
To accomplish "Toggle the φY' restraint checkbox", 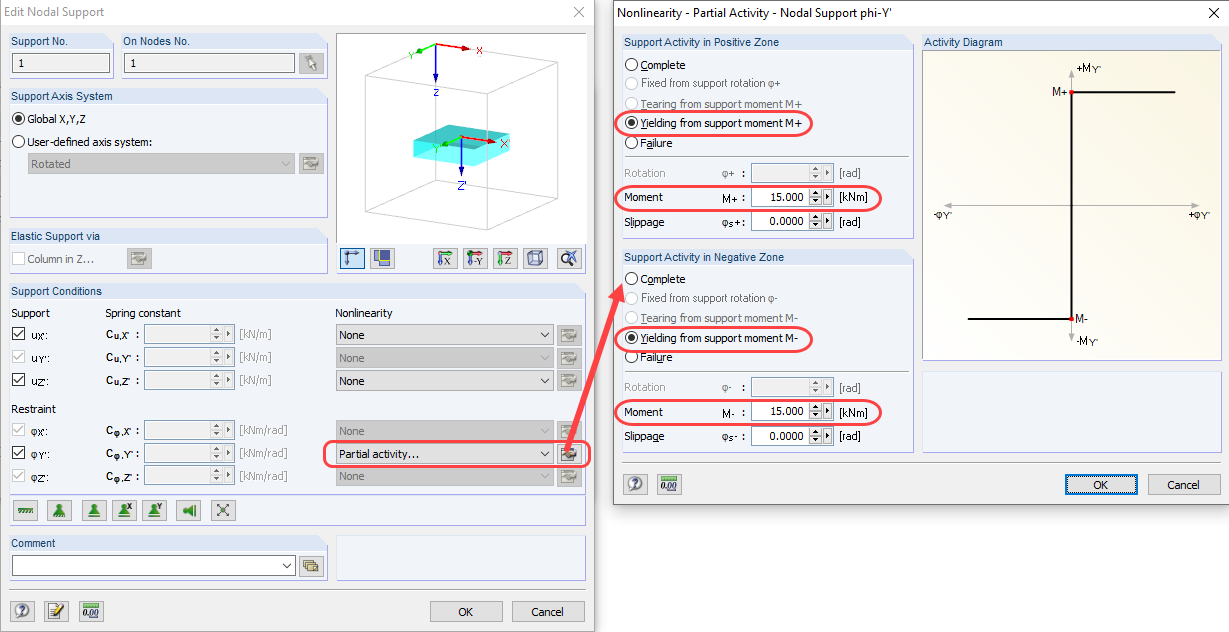I will coord(18,453).
